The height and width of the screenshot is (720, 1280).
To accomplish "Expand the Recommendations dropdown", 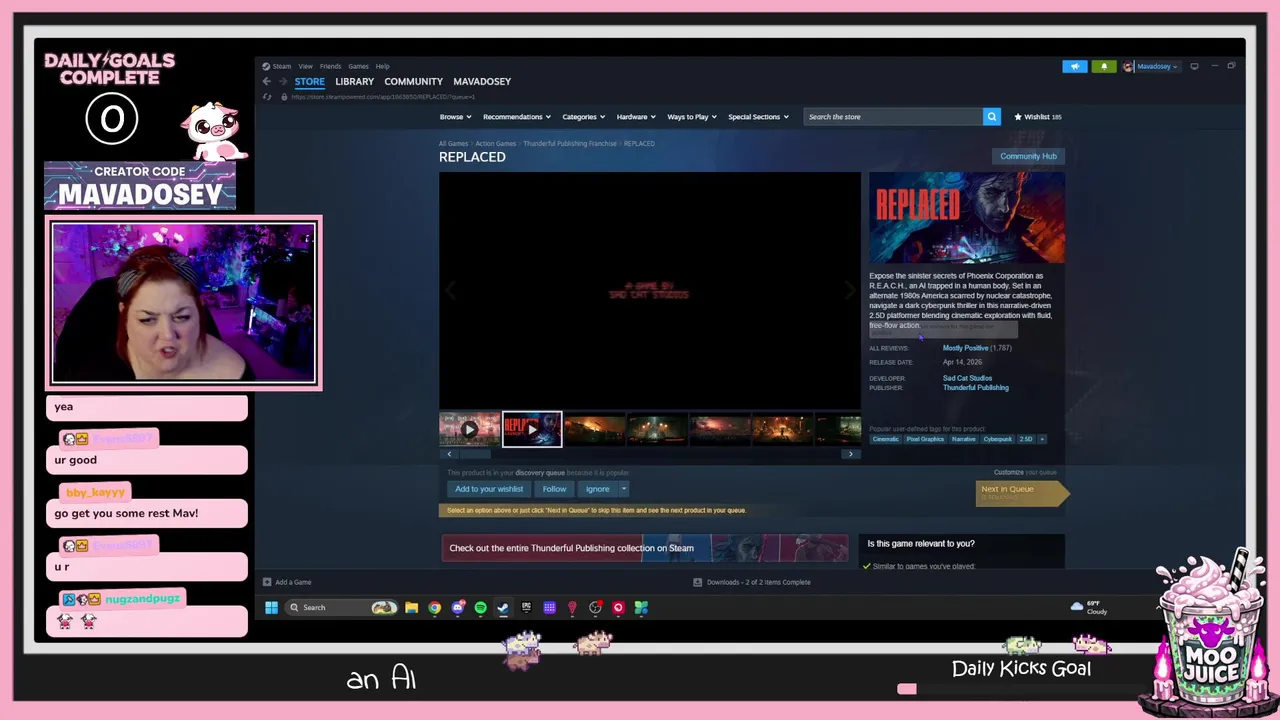I will (x=516, y=117).
